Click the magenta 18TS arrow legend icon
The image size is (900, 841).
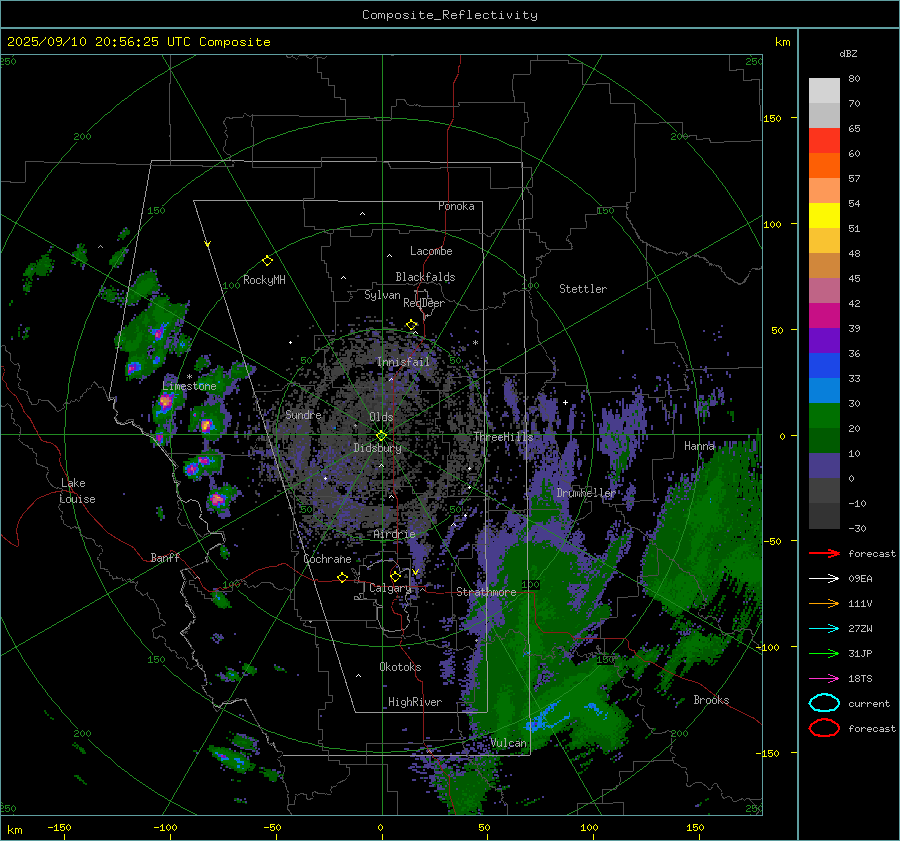click(824, 679)
